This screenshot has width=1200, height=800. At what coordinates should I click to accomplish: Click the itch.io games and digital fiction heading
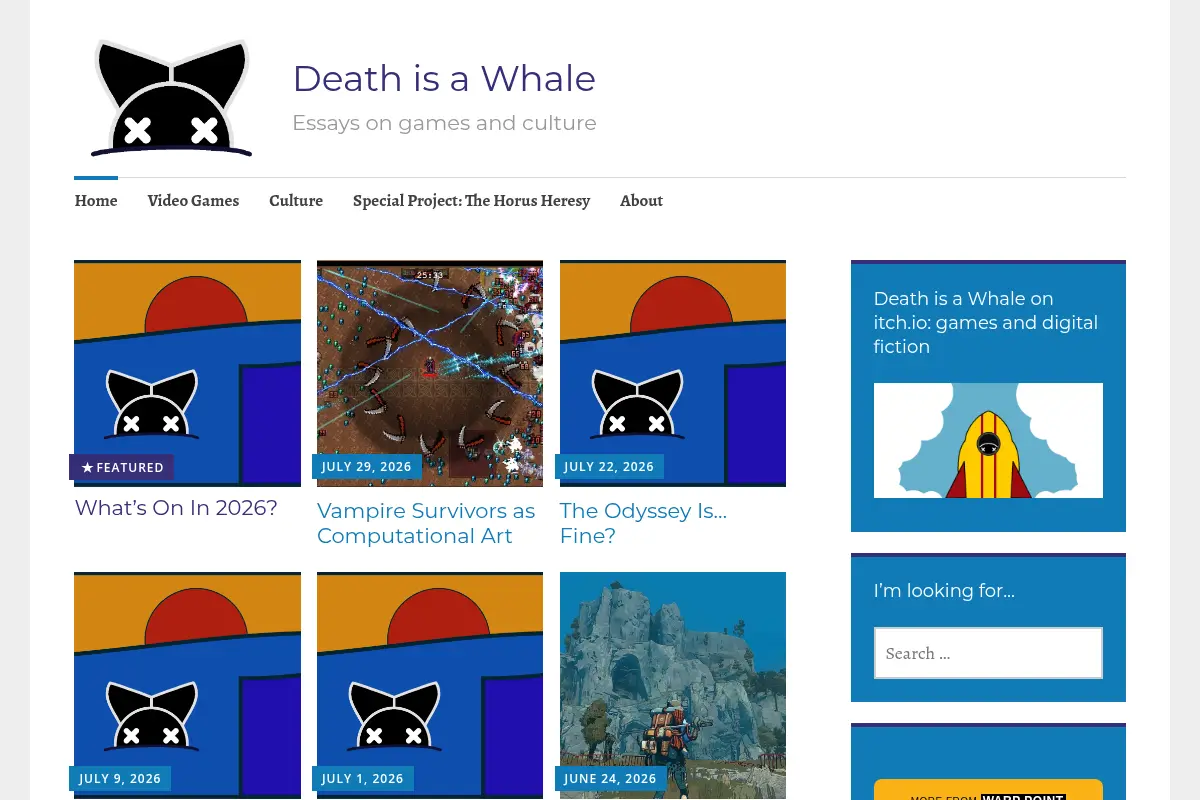[986, 322]
